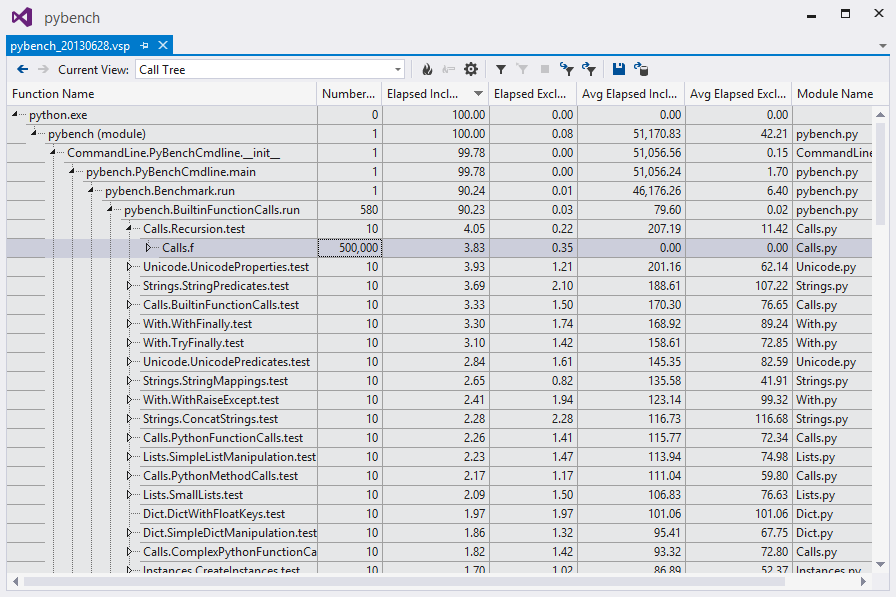Sort by Avg Elapsed Exclusive column header
The width and height of the screenshot is (896, 597).
pyautogui.click(x=738, y=94)
